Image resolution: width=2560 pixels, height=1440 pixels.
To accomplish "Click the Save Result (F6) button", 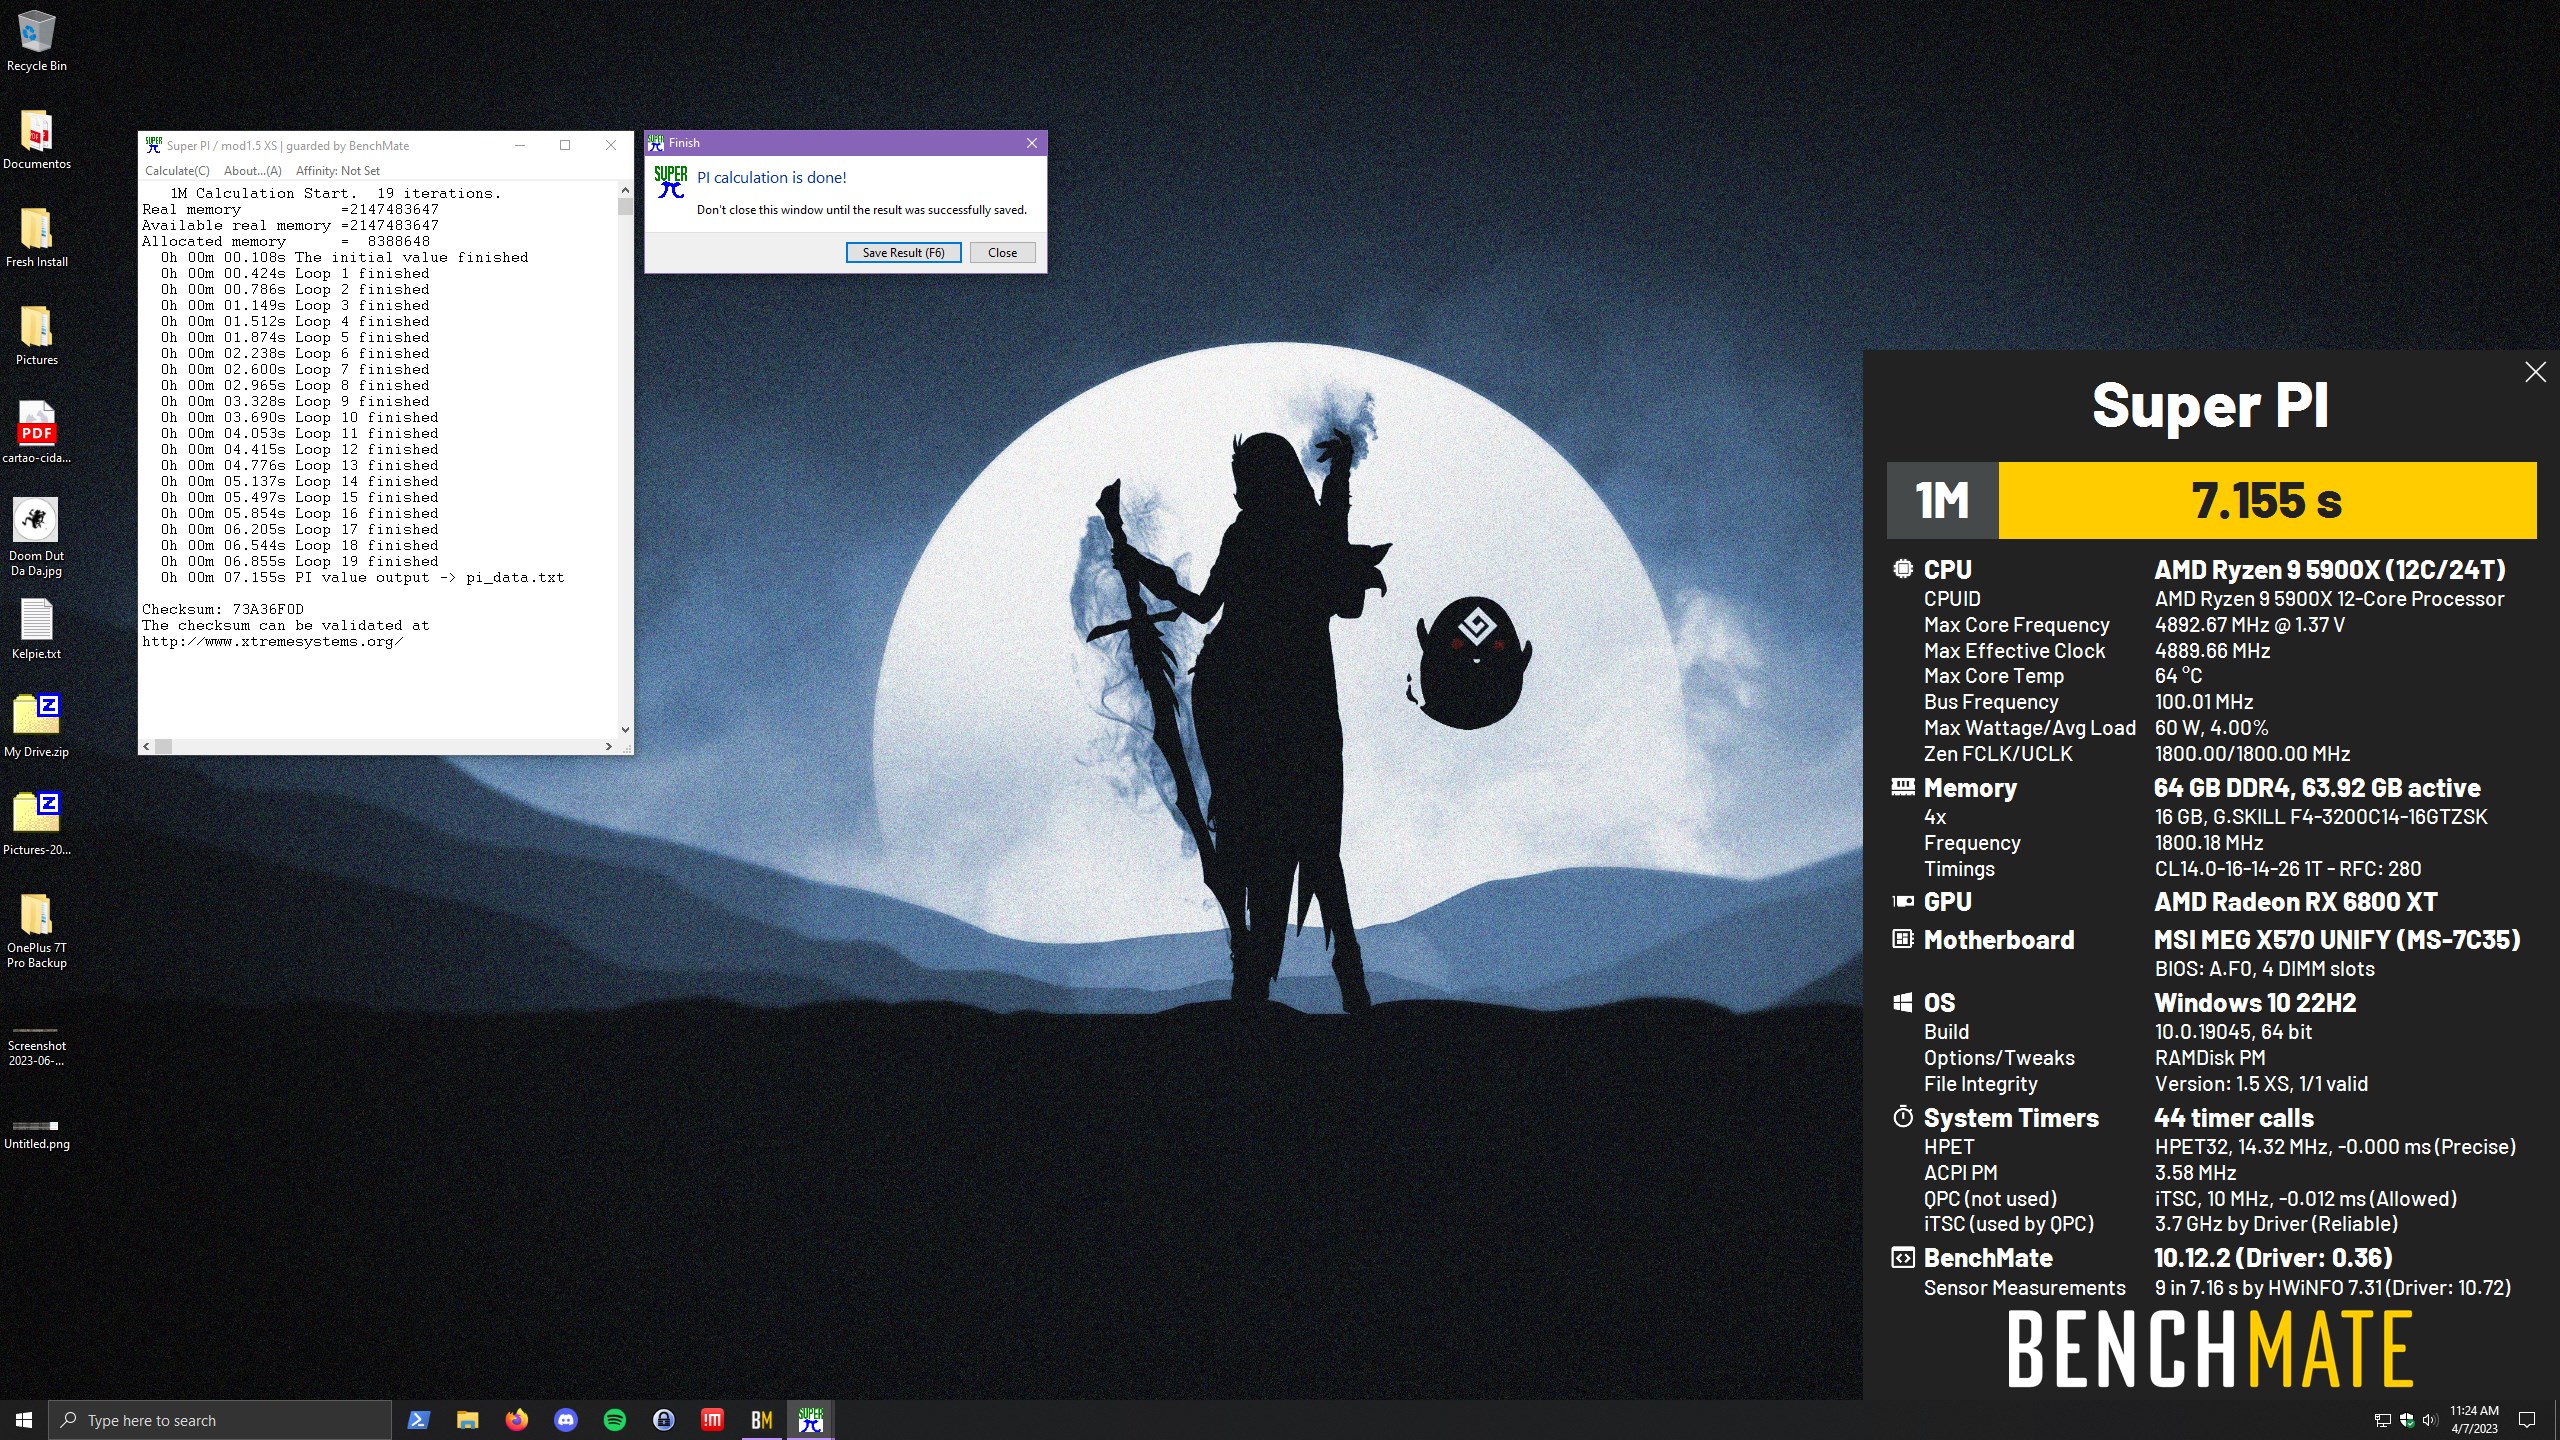I will pyautogui.click(x=903, y=253).
